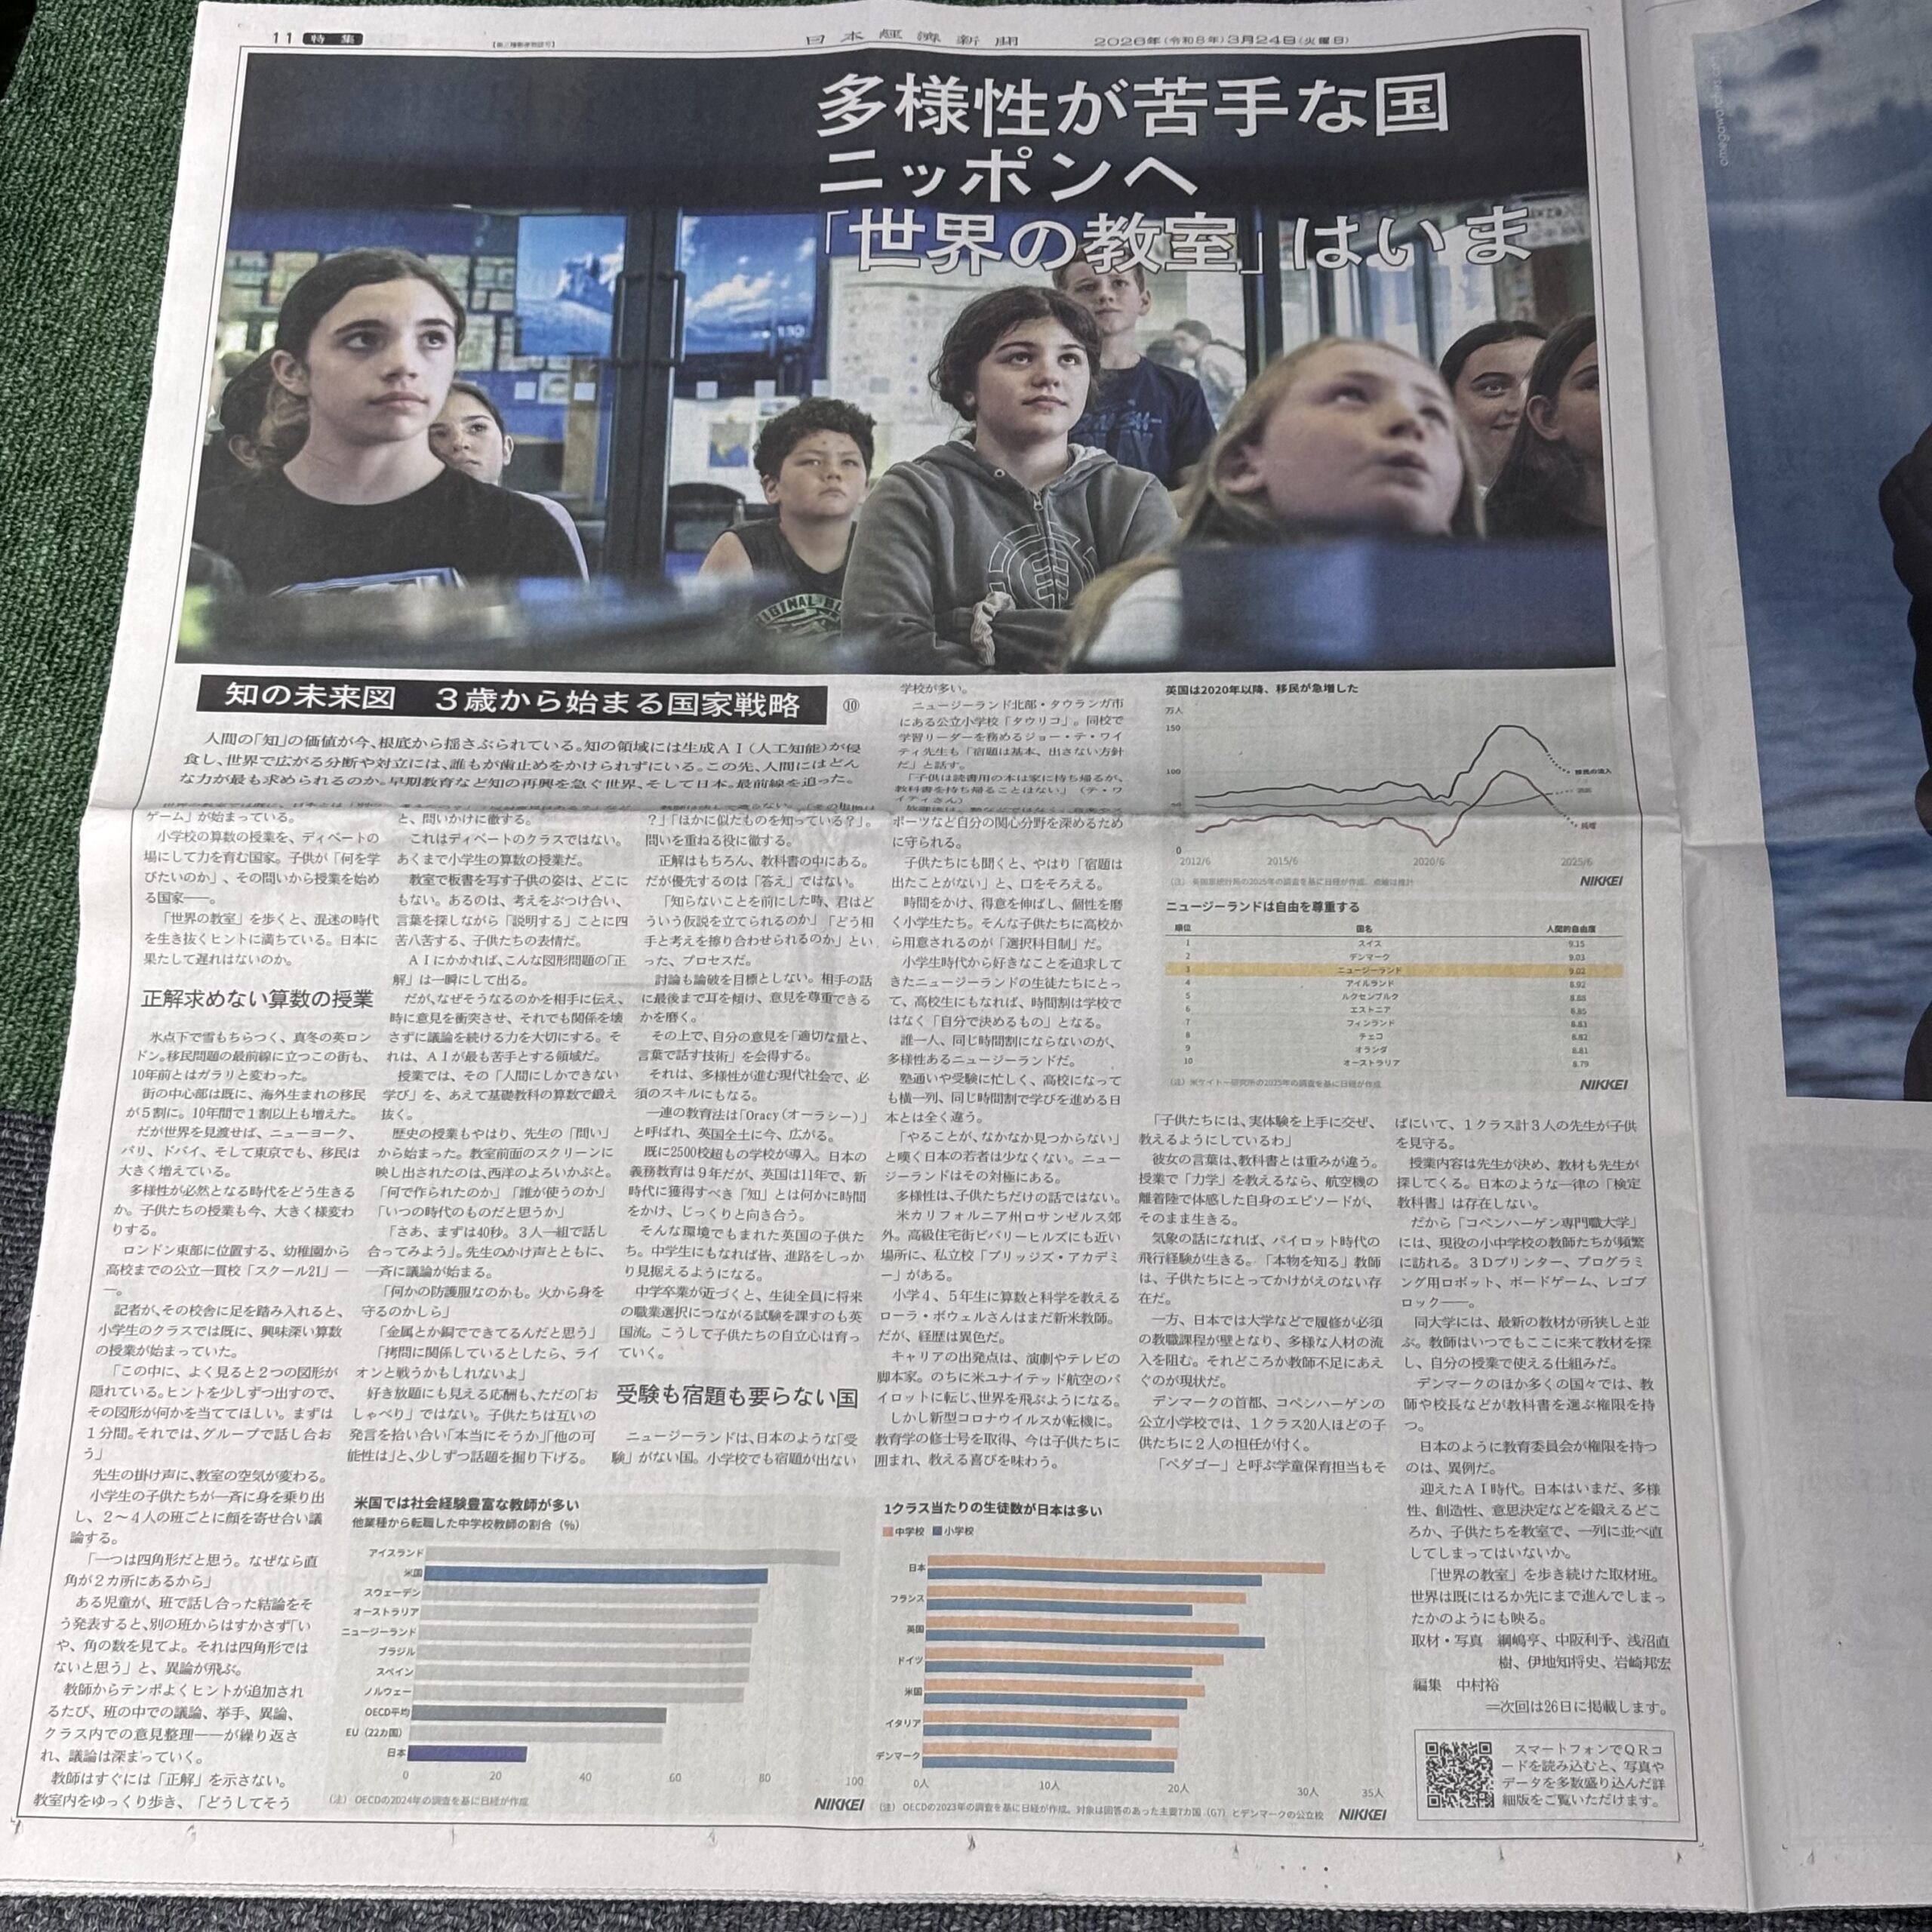Click NIKKEI logo under the freedom ranking table
Screen dimensions: 1932x1932
(1603, 1084)
